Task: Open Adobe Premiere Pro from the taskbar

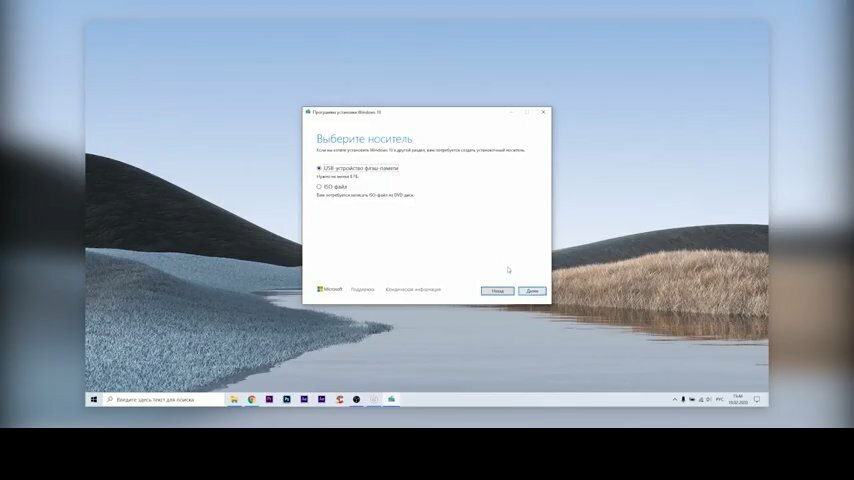Action: pos(269,399)
